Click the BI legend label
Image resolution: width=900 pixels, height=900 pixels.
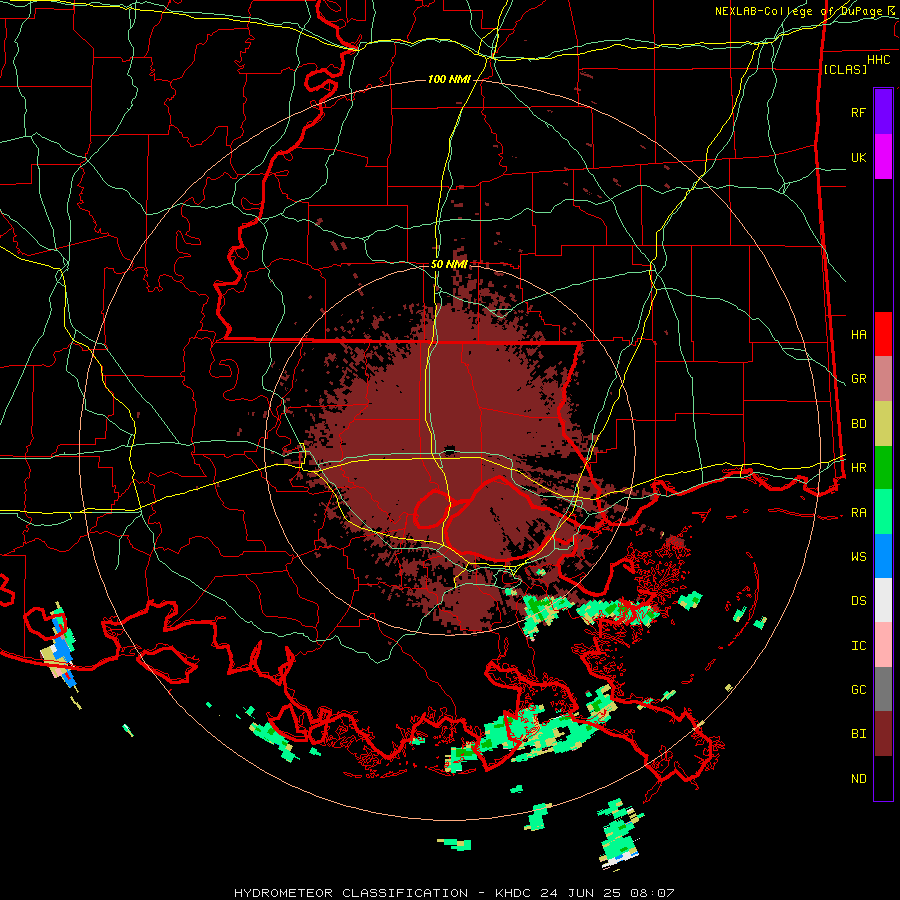click(858, 734)
